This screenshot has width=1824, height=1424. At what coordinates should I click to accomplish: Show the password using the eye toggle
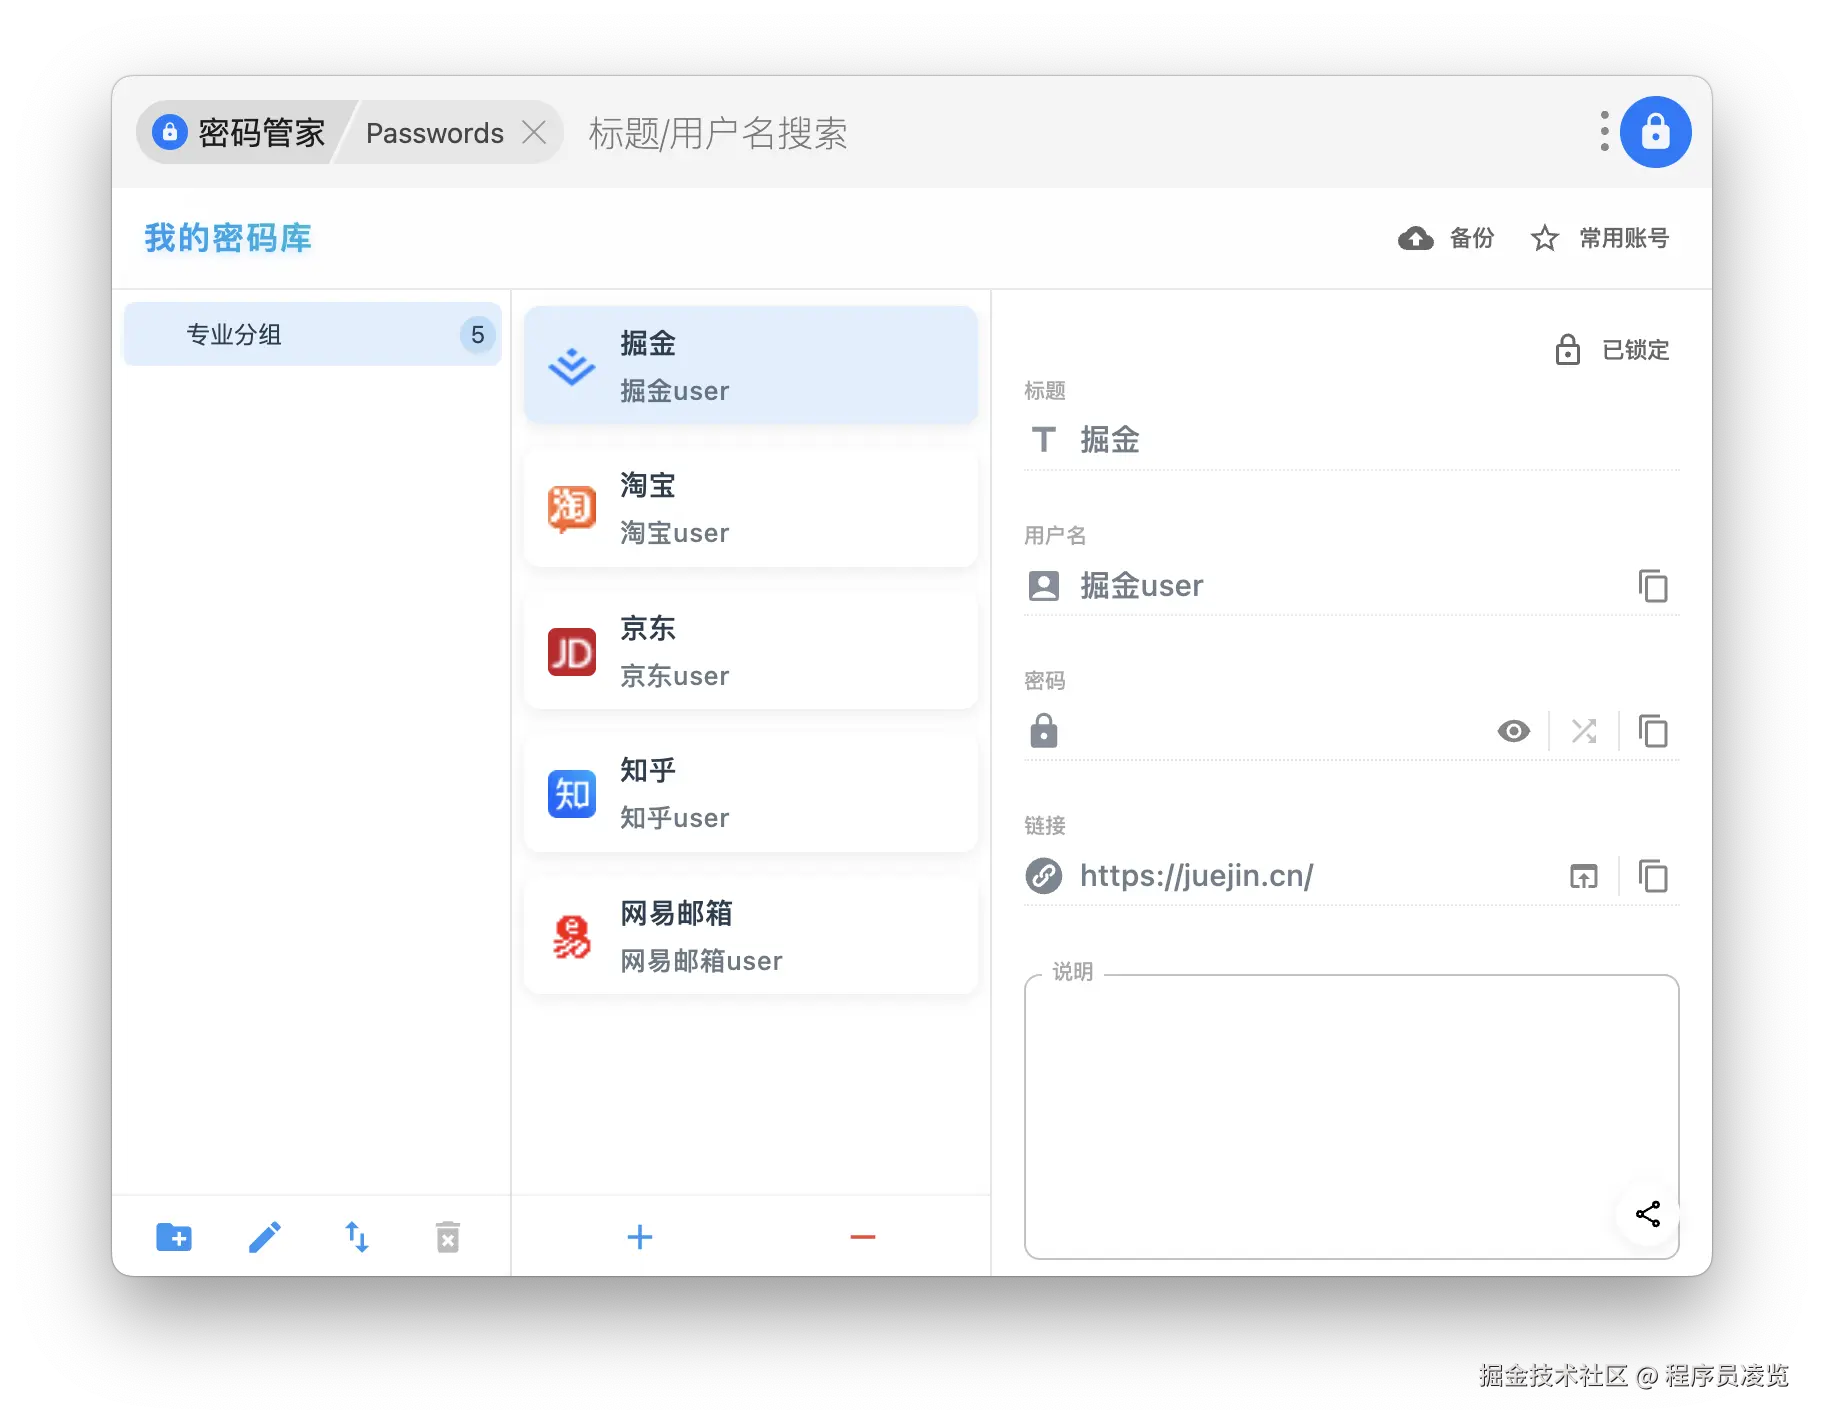(1513, 731)
